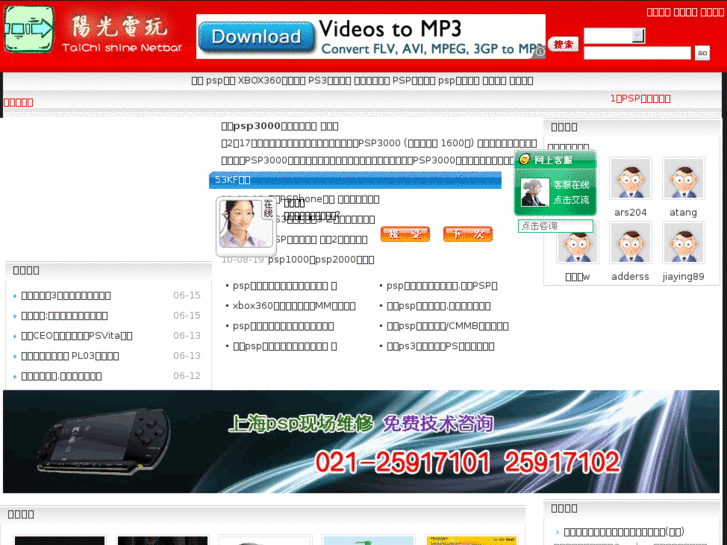
Task: Open user avatar labeled atang
Action: [683, 179]
